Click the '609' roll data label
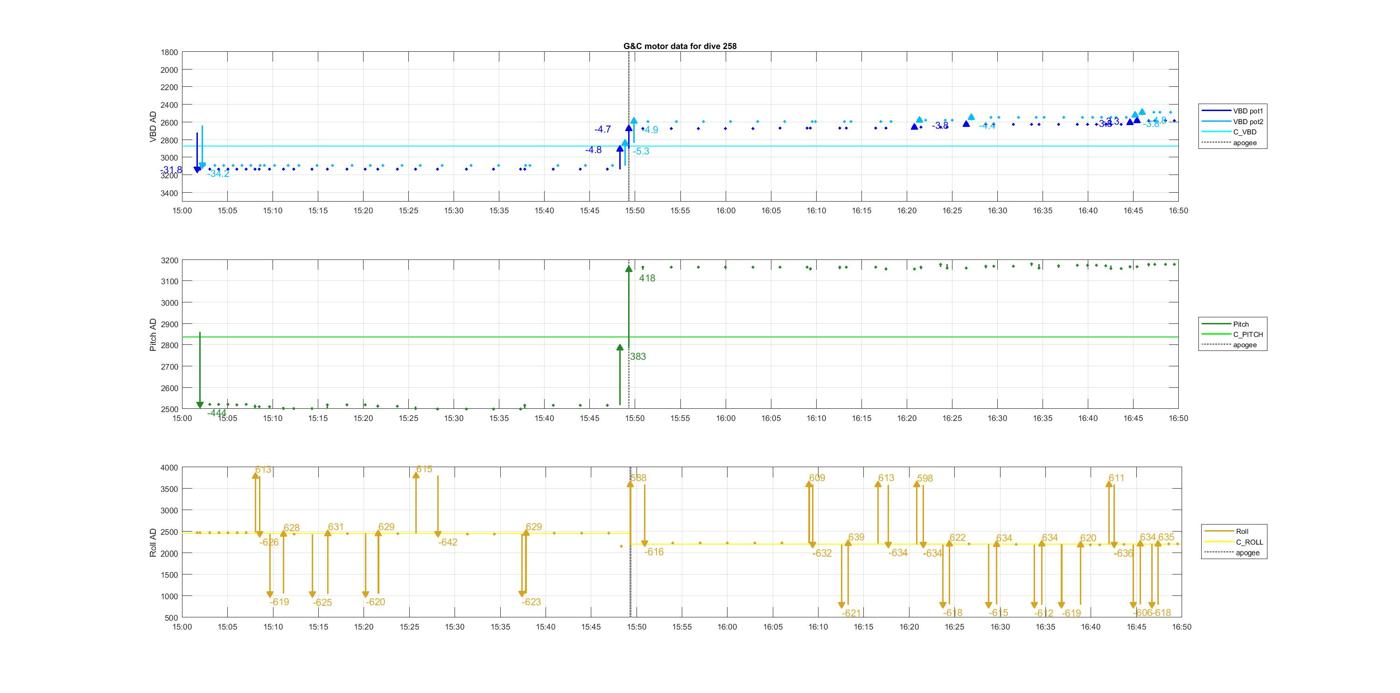The height and width of the screenshot is (693, 1400). 817,478
